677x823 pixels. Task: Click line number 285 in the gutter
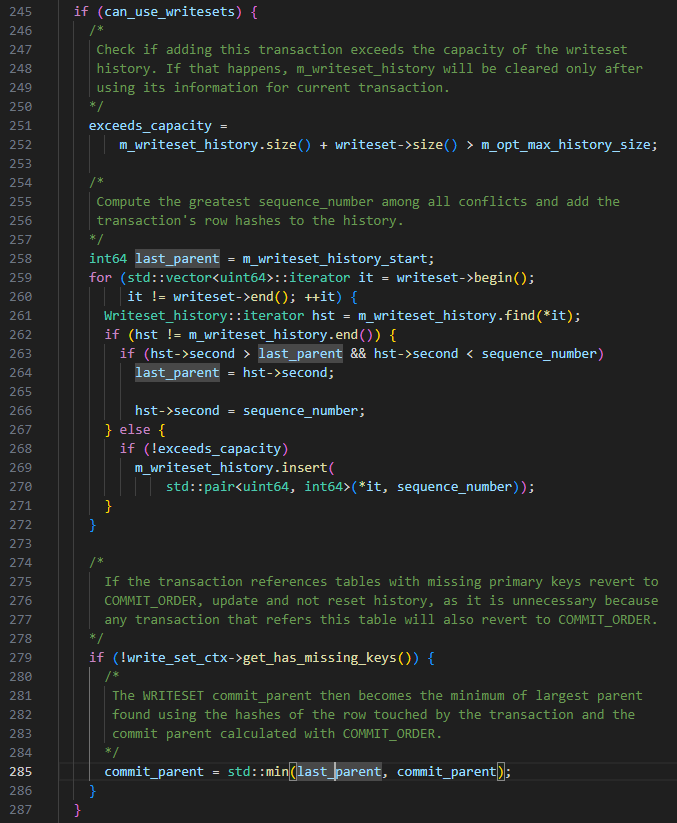20,772
